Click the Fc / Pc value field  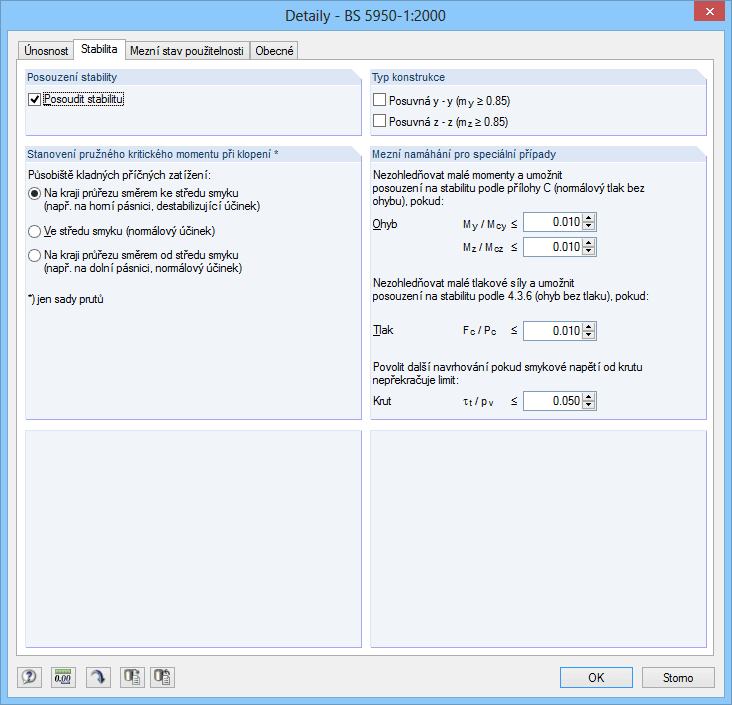pyautogui.click(x=553, y=331)
